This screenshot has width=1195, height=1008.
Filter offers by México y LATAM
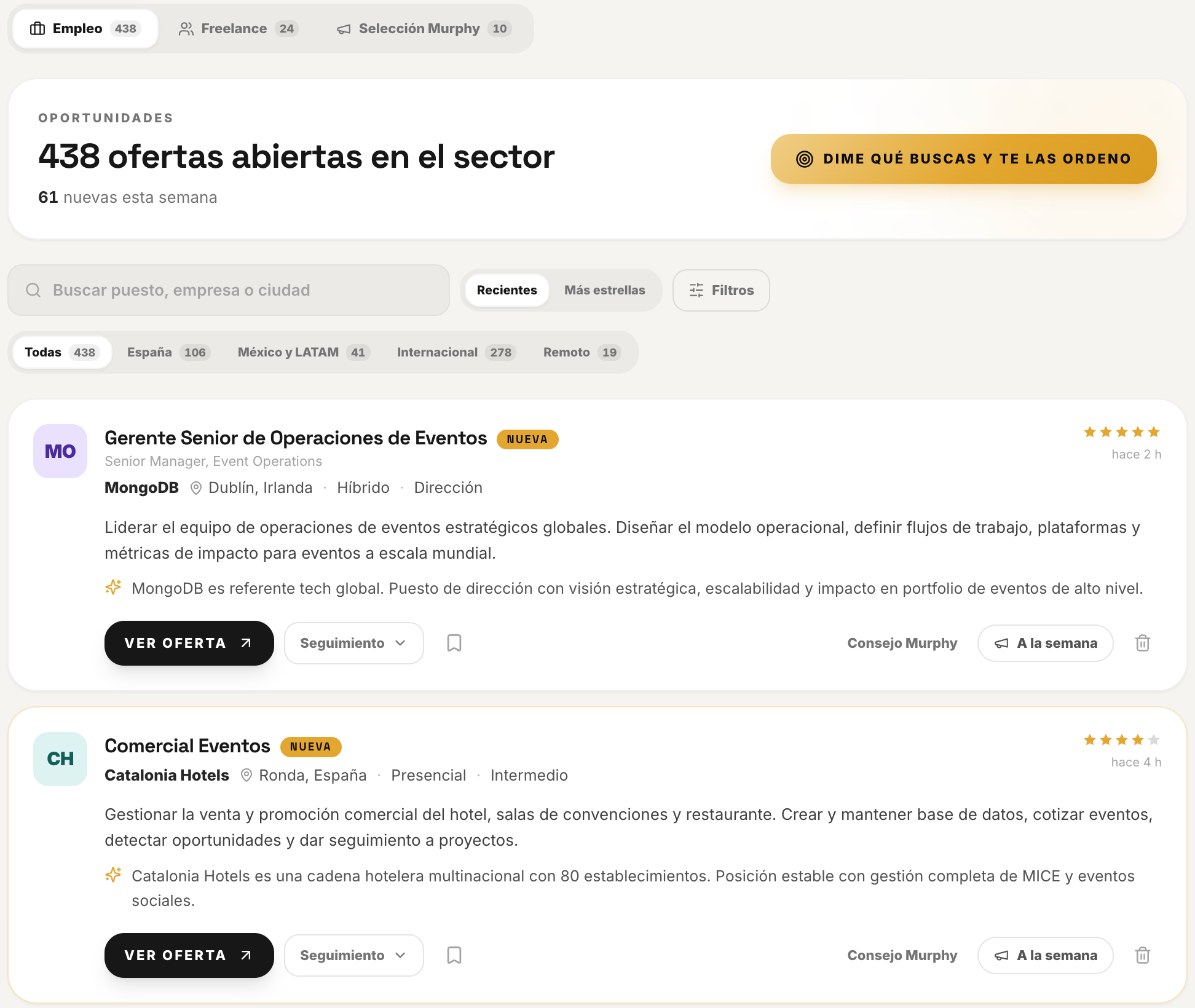(303, 352)
